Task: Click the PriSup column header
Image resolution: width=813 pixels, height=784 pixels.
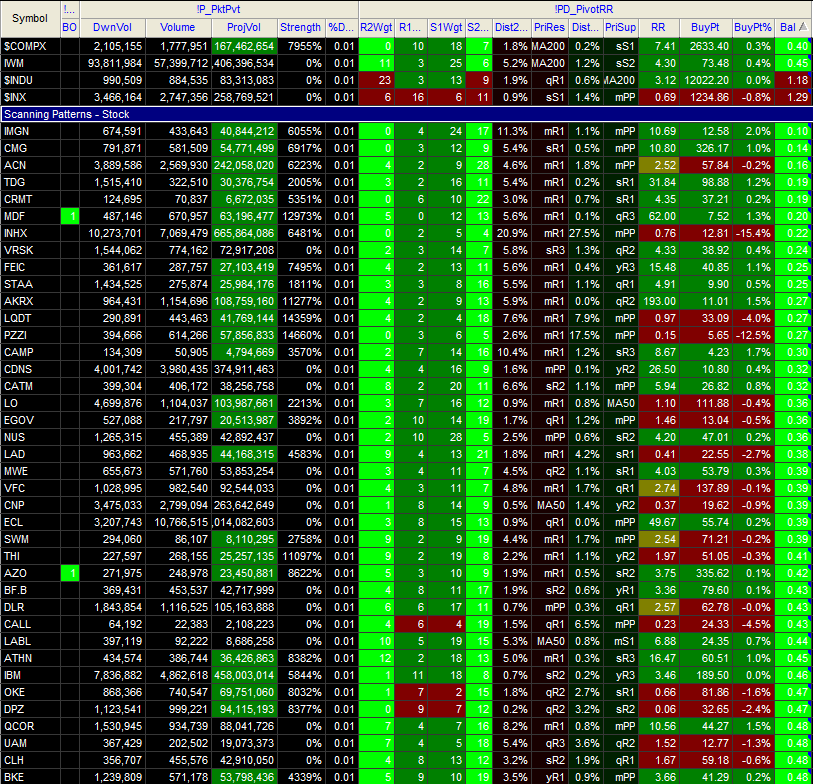Action: [621, 27]
